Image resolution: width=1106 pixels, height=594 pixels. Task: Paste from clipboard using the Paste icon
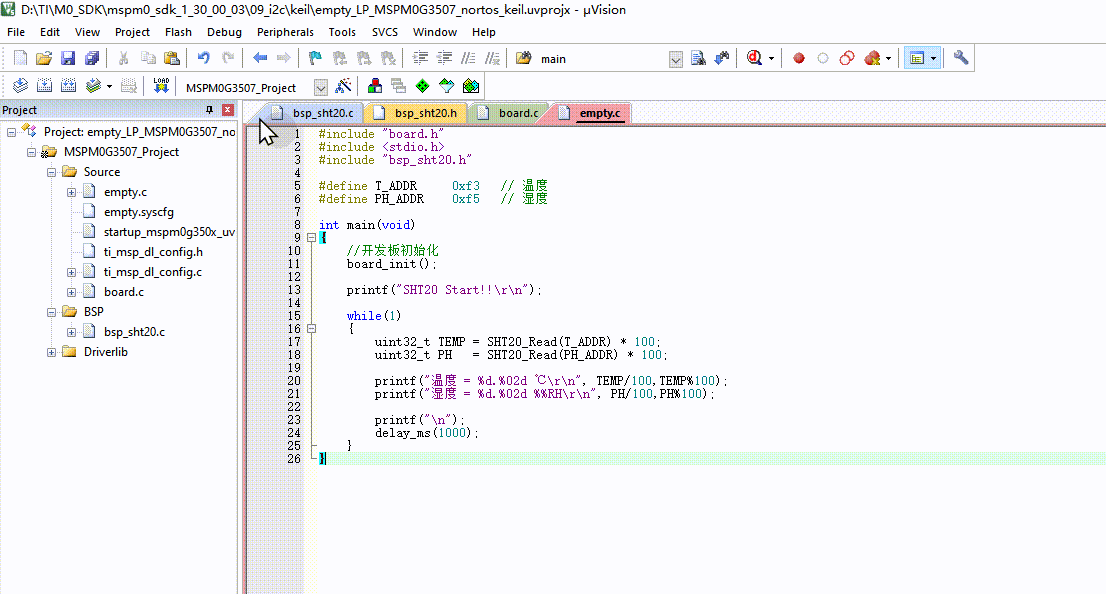tap(171, 59)
